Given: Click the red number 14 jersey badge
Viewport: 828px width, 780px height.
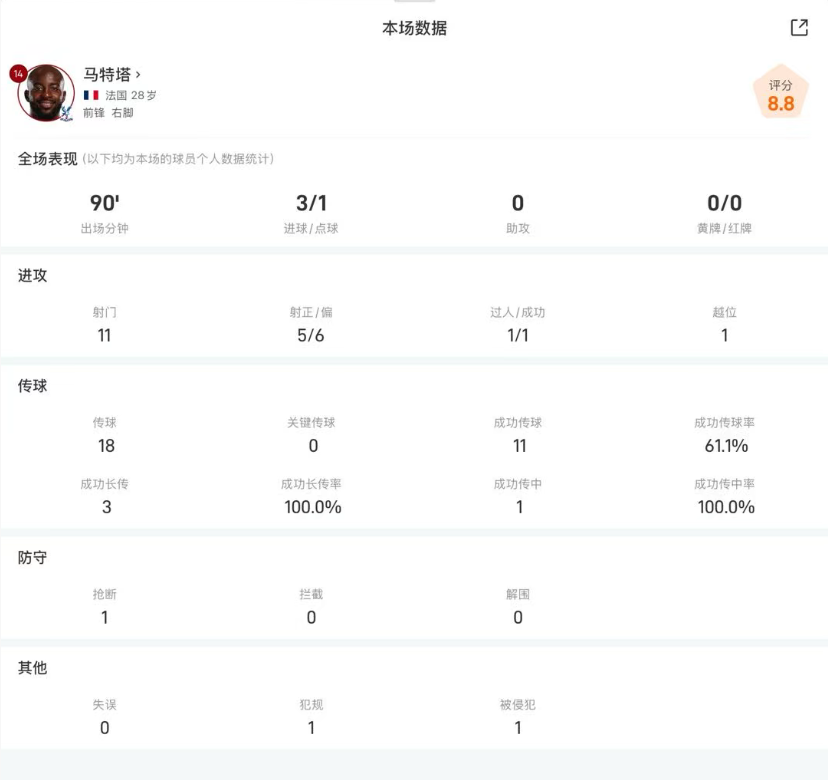Looking at the screenshot, I should pos(18,74).
